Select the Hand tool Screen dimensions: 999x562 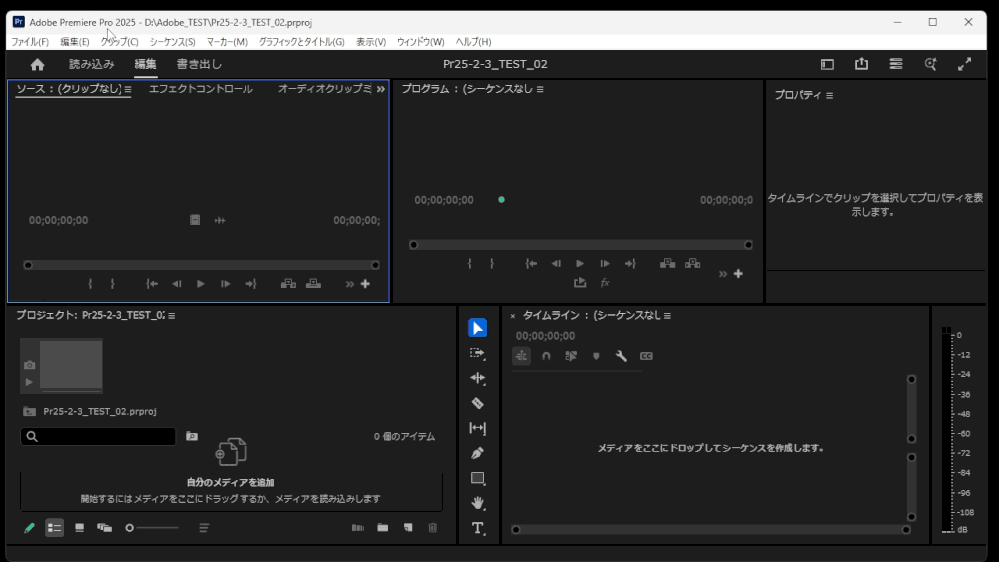tap(477, 503)
